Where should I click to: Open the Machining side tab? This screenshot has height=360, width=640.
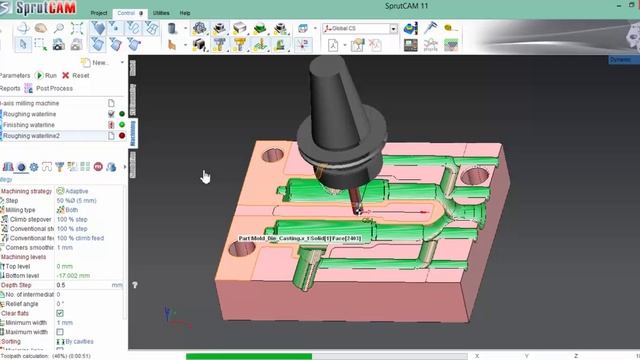coord(133,133)
